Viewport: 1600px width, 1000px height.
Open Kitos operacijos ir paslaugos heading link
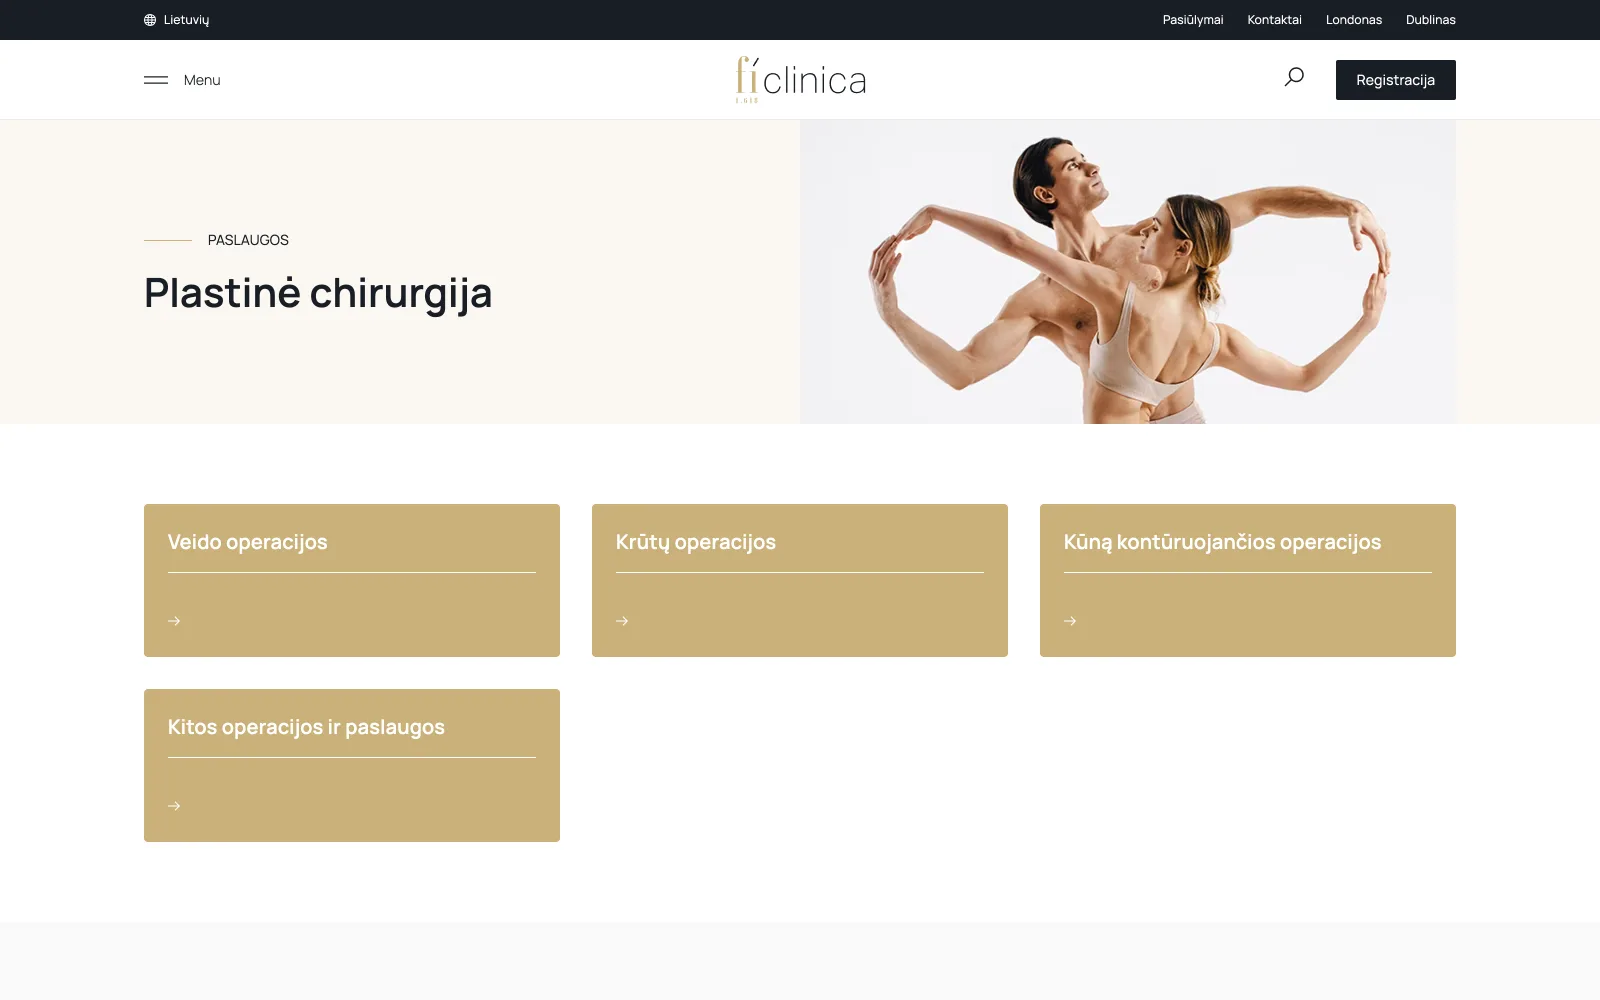coord(306,727)
